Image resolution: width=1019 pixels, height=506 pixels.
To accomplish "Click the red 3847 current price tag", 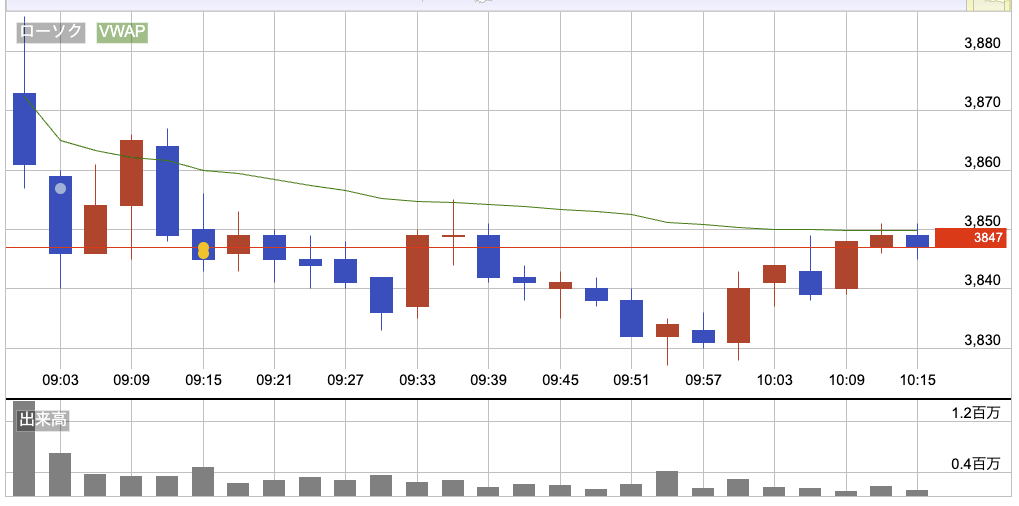I will [970, 238].
